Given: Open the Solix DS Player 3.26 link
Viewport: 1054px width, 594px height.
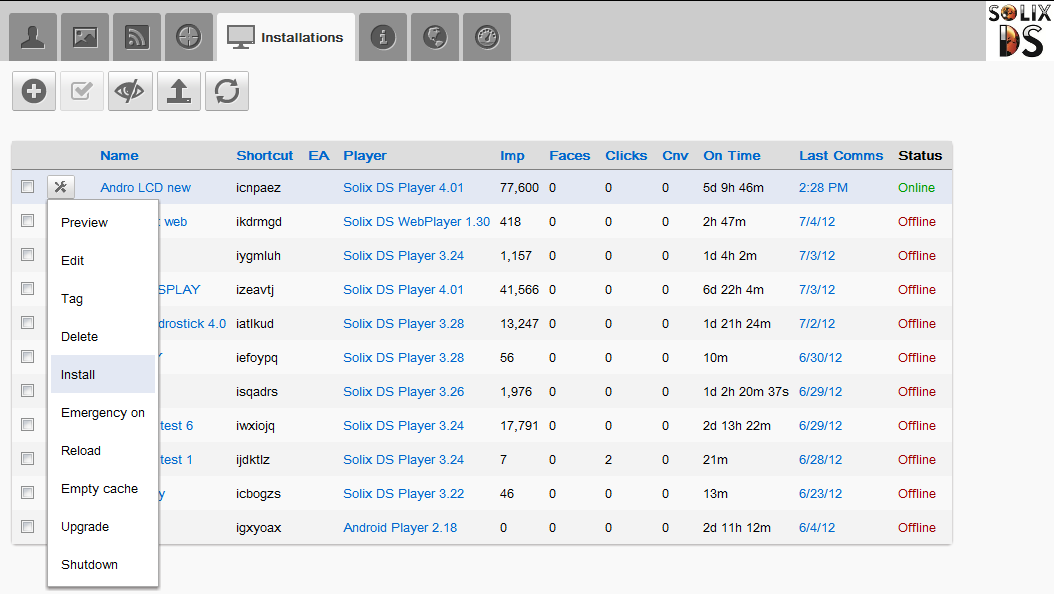Looking at the screenshot, I should point(403,392).
